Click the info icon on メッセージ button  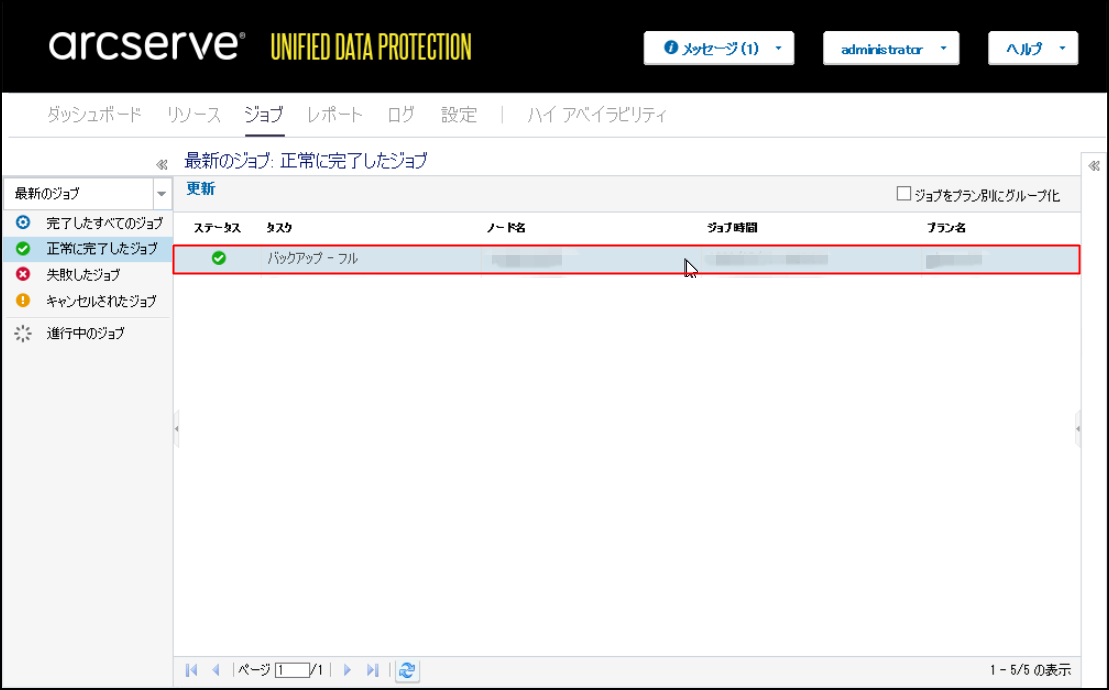tap(671, 47)
